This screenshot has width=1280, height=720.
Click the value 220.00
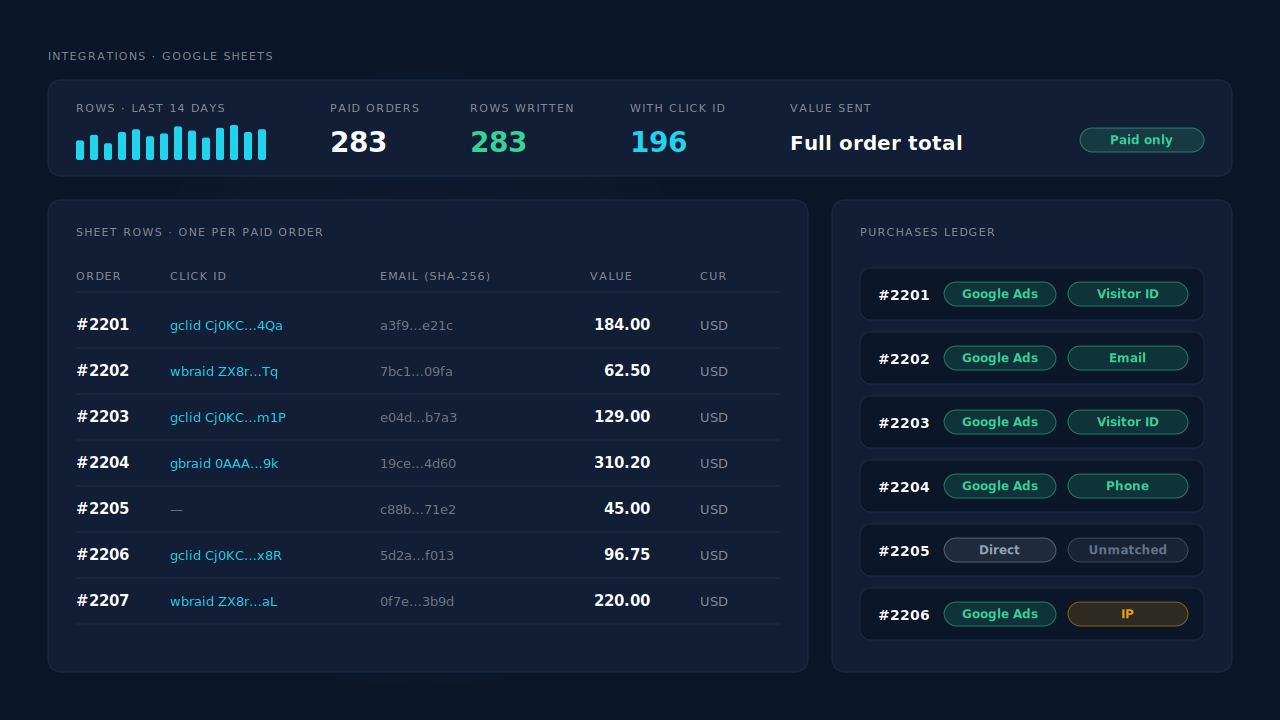(x=622, y=601)
